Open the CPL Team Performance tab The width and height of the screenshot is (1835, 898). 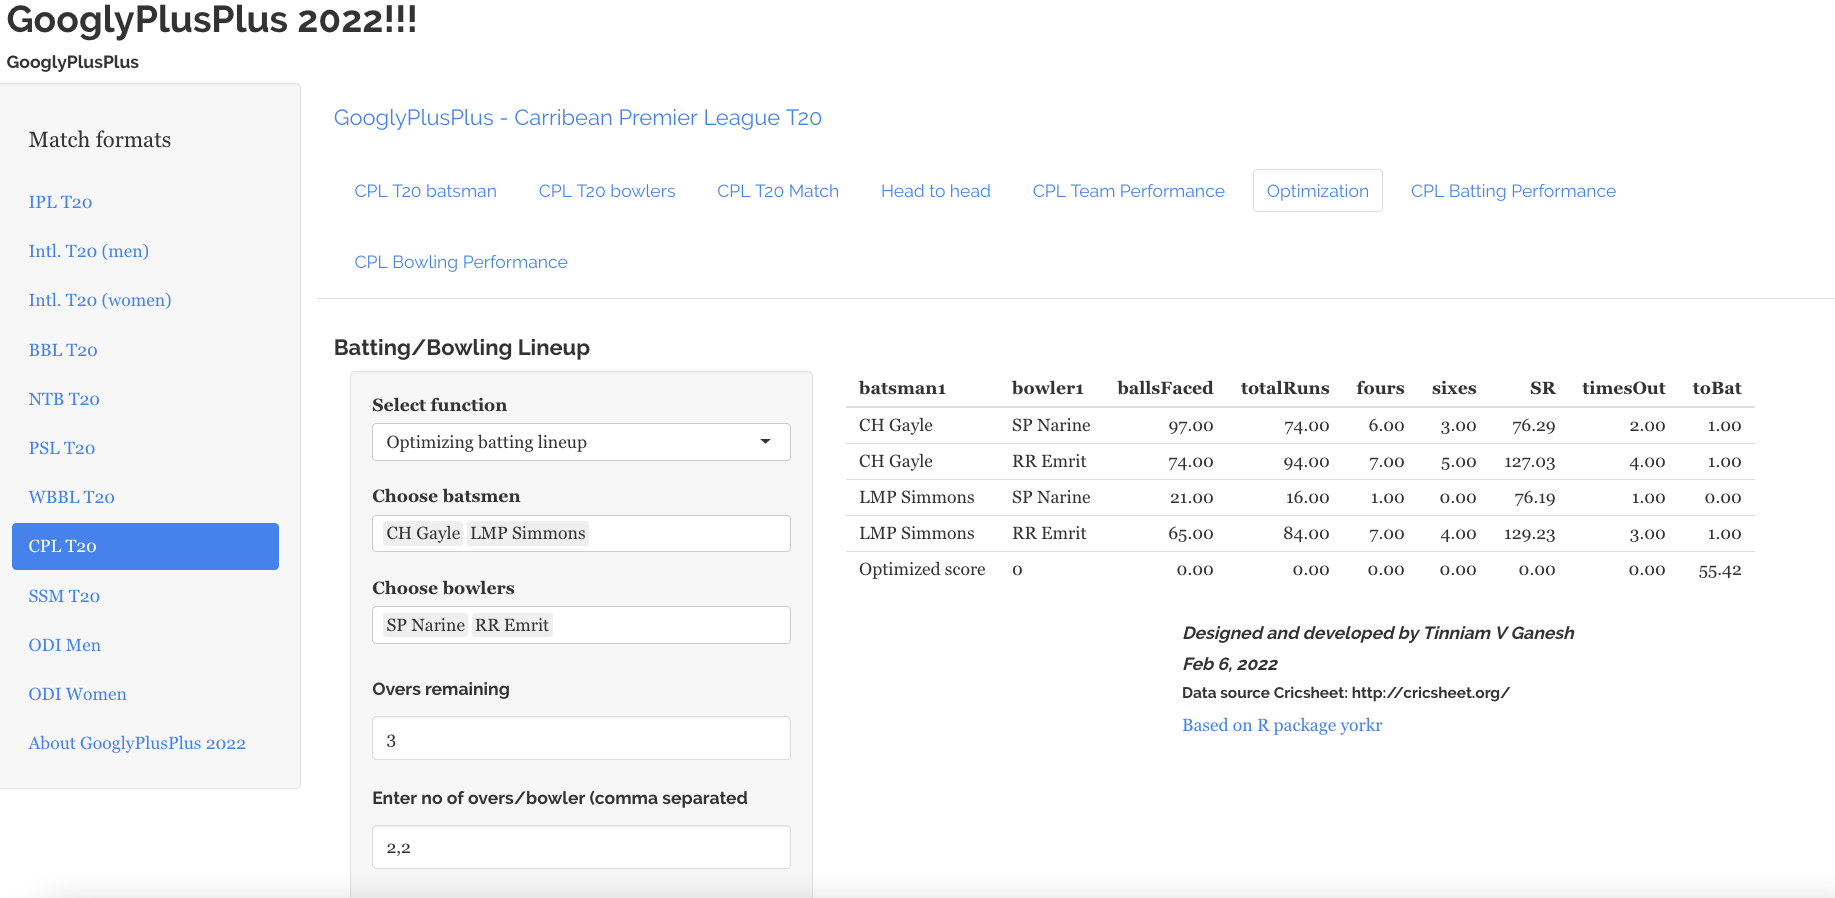coord(1128,191)
